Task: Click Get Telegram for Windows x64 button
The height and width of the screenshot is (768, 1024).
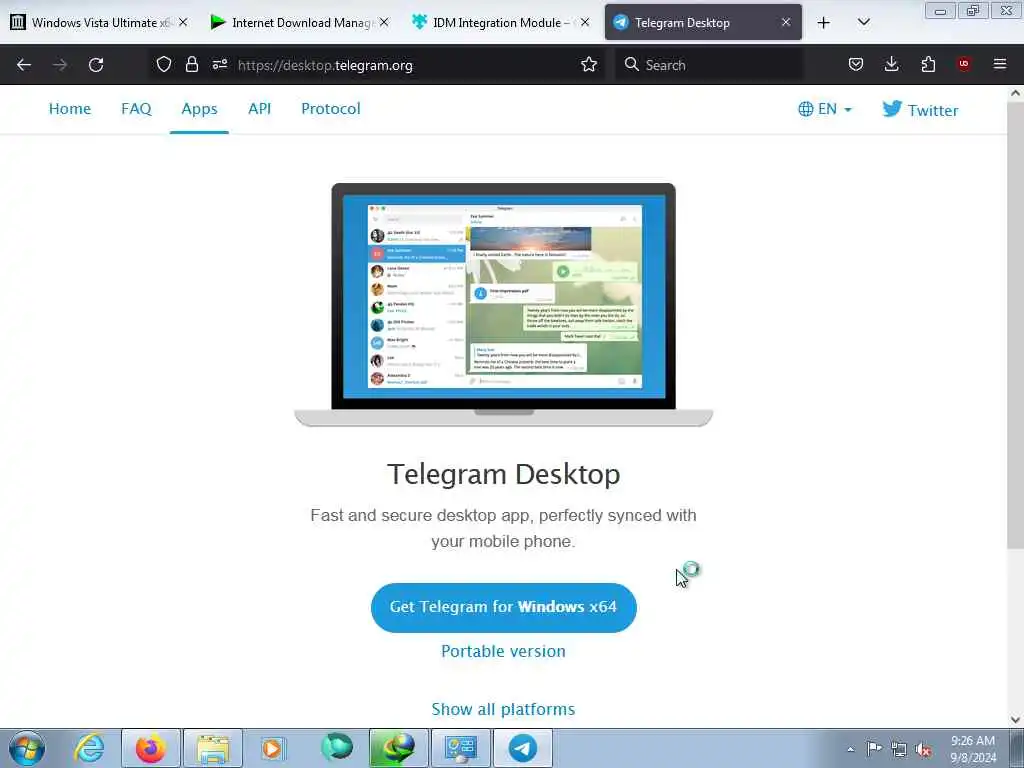Action: tap(504, 607)
